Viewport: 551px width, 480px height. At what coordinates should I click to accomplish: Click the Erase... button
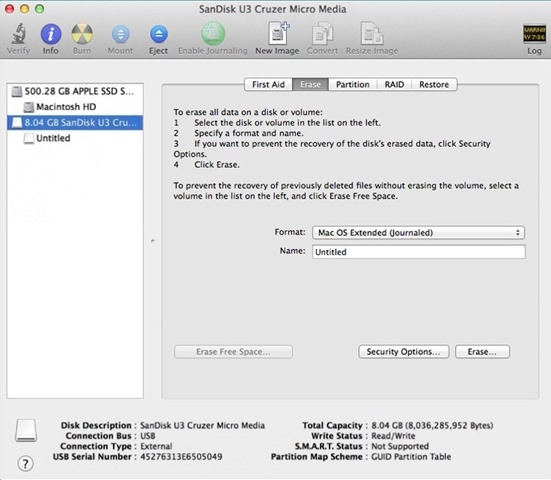(482, 352)
